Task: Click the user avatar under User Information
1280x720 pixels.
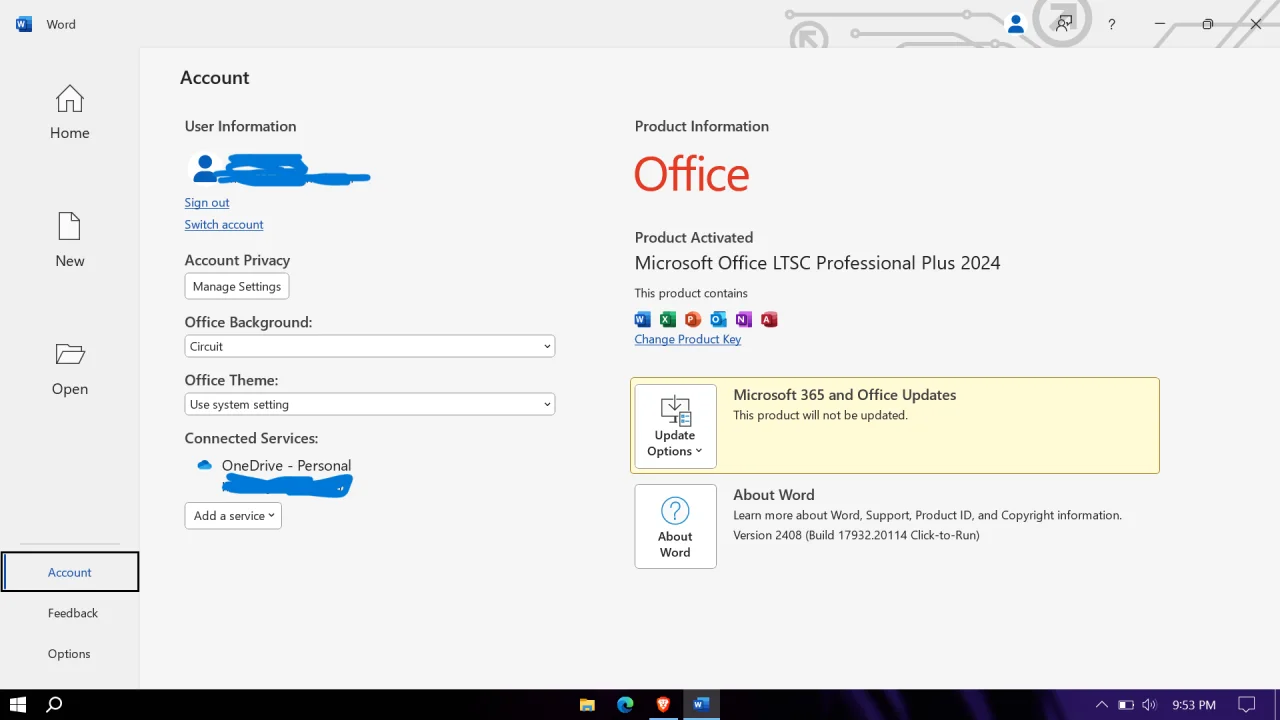Action: click(205, 168)
